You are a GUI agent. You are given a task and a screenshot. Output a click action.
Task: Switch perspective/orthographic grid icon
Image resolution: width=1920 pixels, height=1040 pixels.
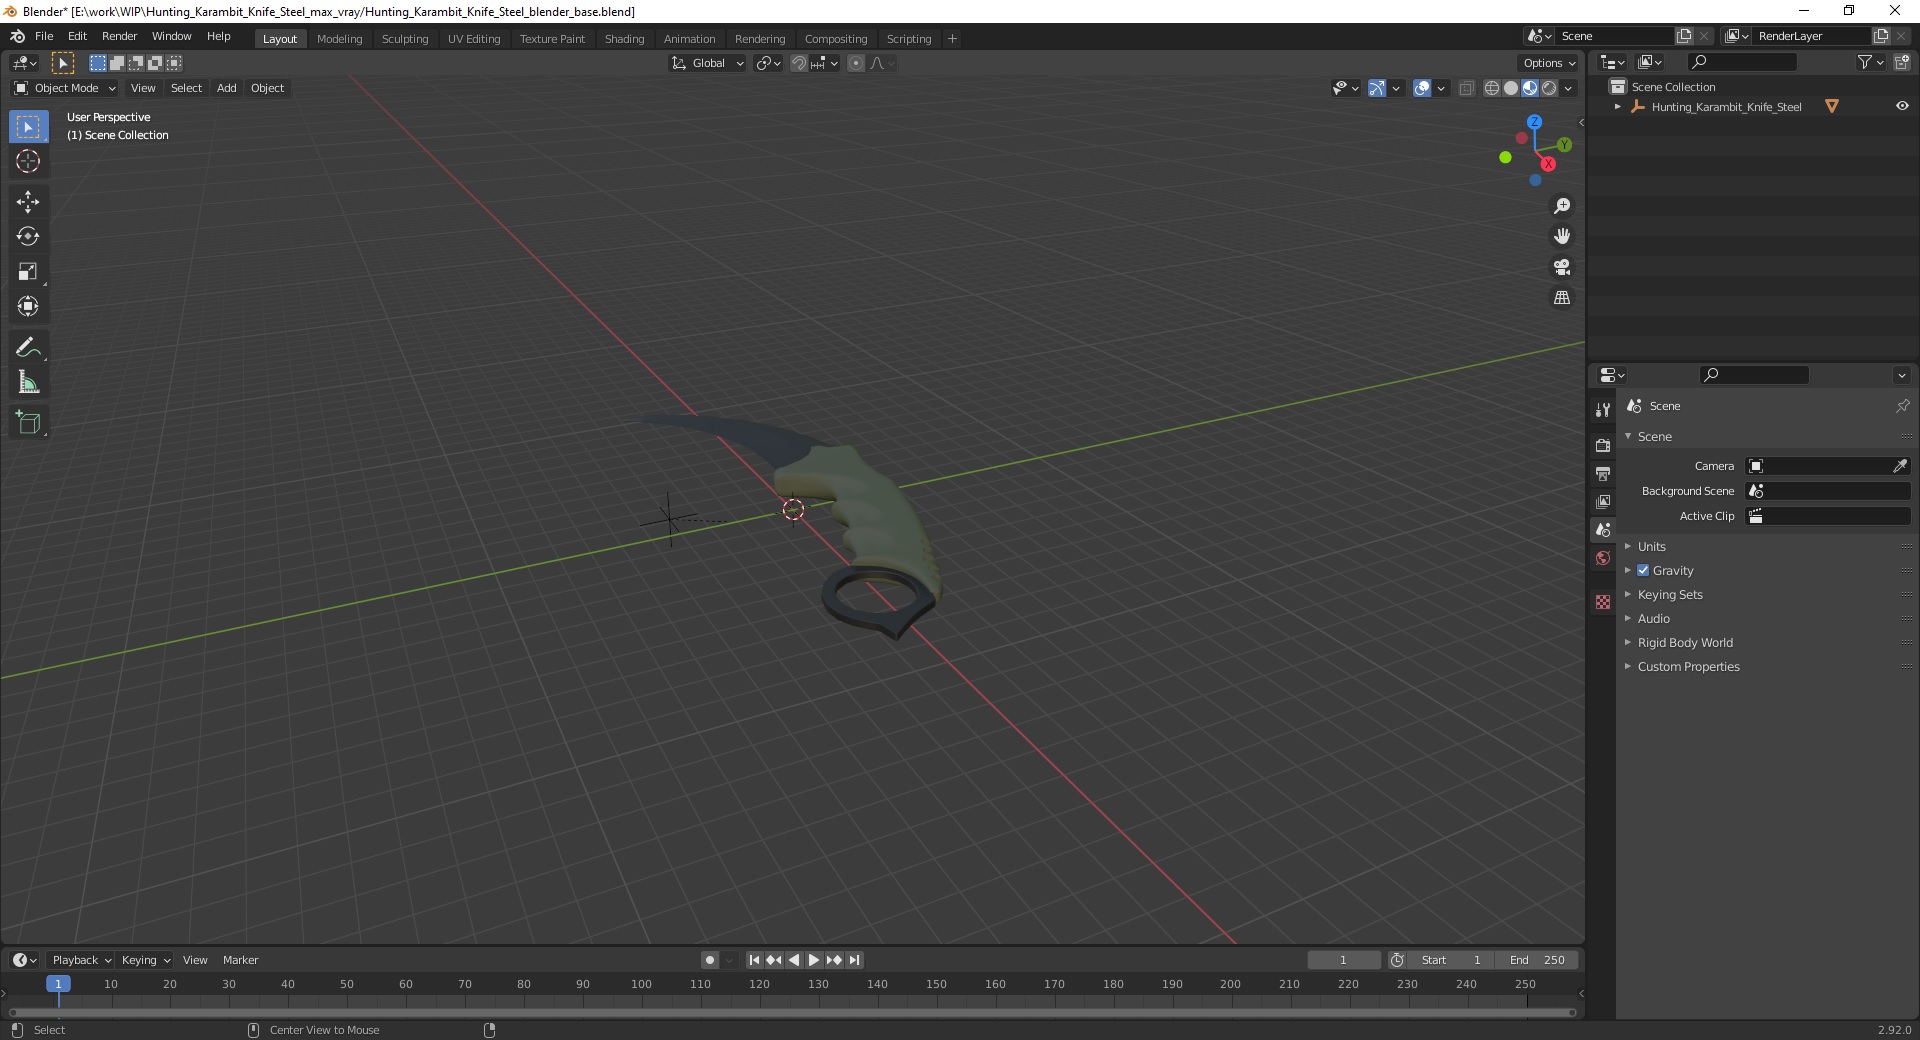pos(1562,298)
